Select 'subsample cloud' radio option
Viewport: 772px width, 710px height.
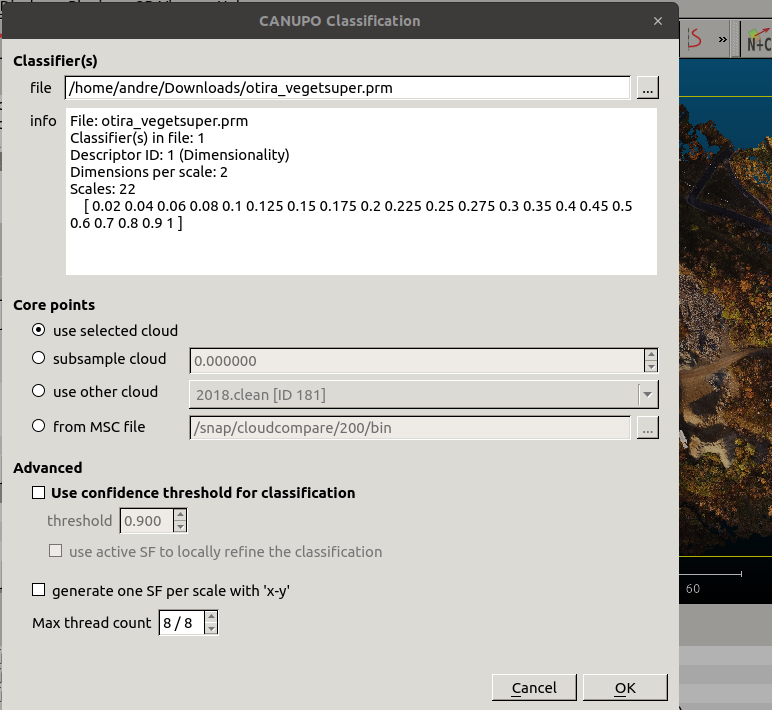click(39, 358)
